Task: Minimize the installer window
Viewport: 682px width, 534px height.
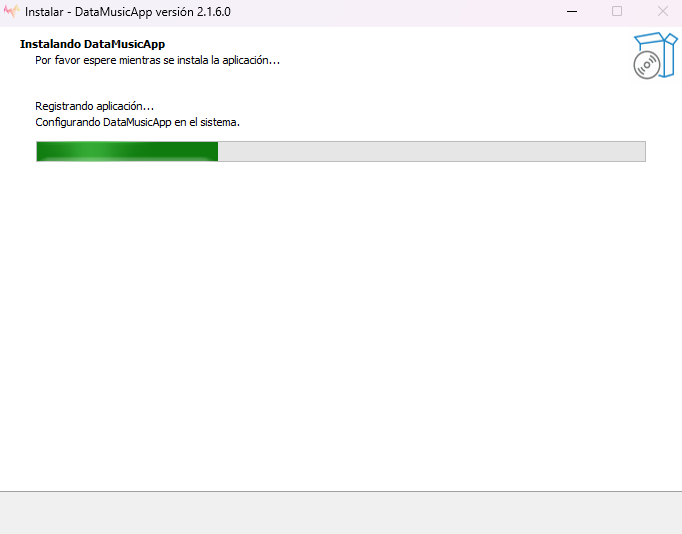Action: [572, 11]
